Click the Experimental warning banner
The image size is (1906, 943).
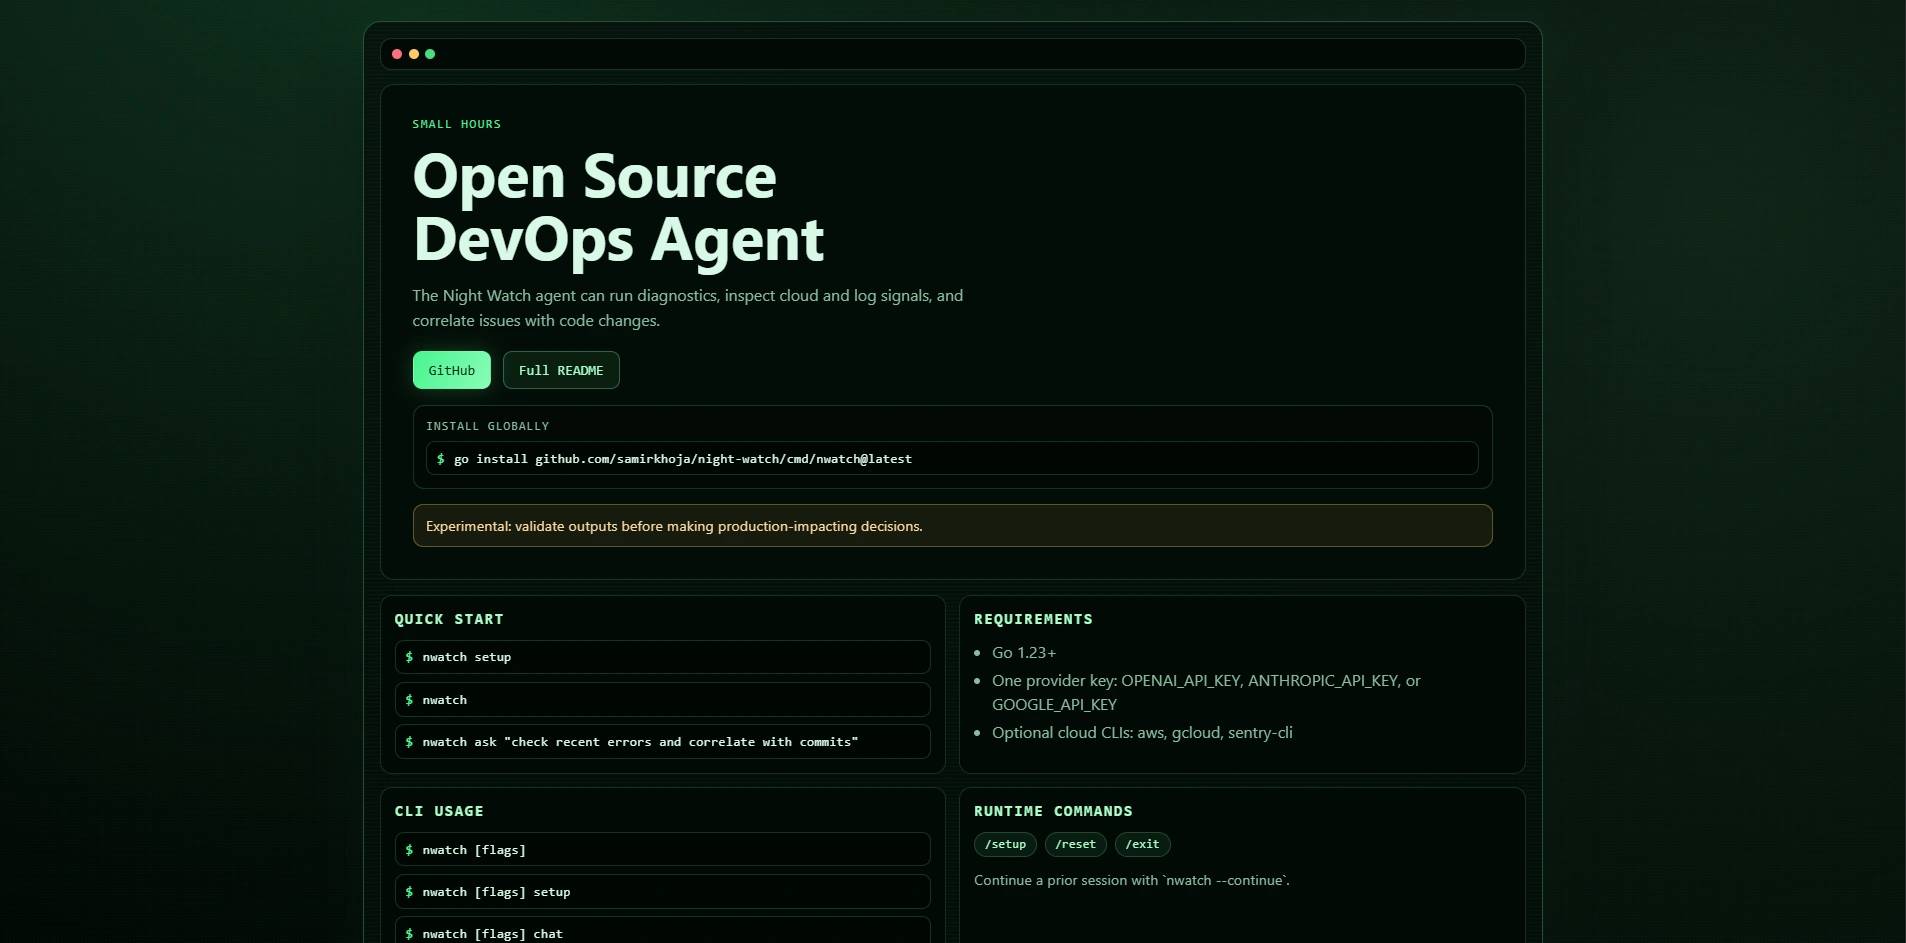(x=952, y=526)
